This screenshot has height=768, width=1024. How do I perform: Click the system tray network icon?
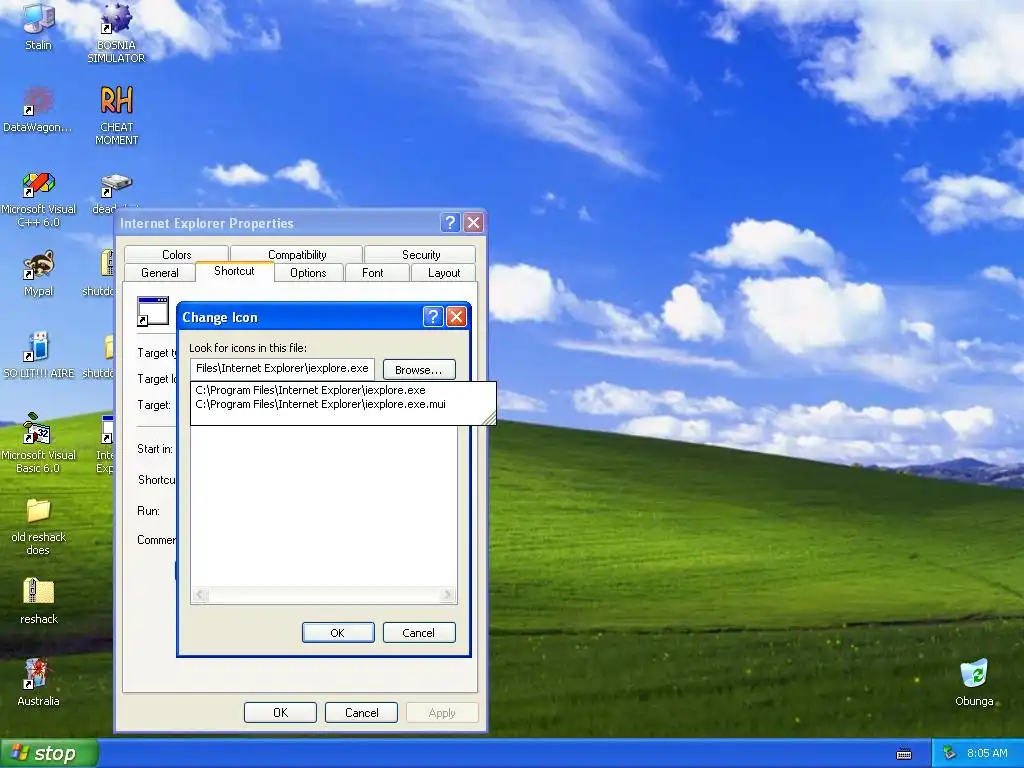point(949,753)
